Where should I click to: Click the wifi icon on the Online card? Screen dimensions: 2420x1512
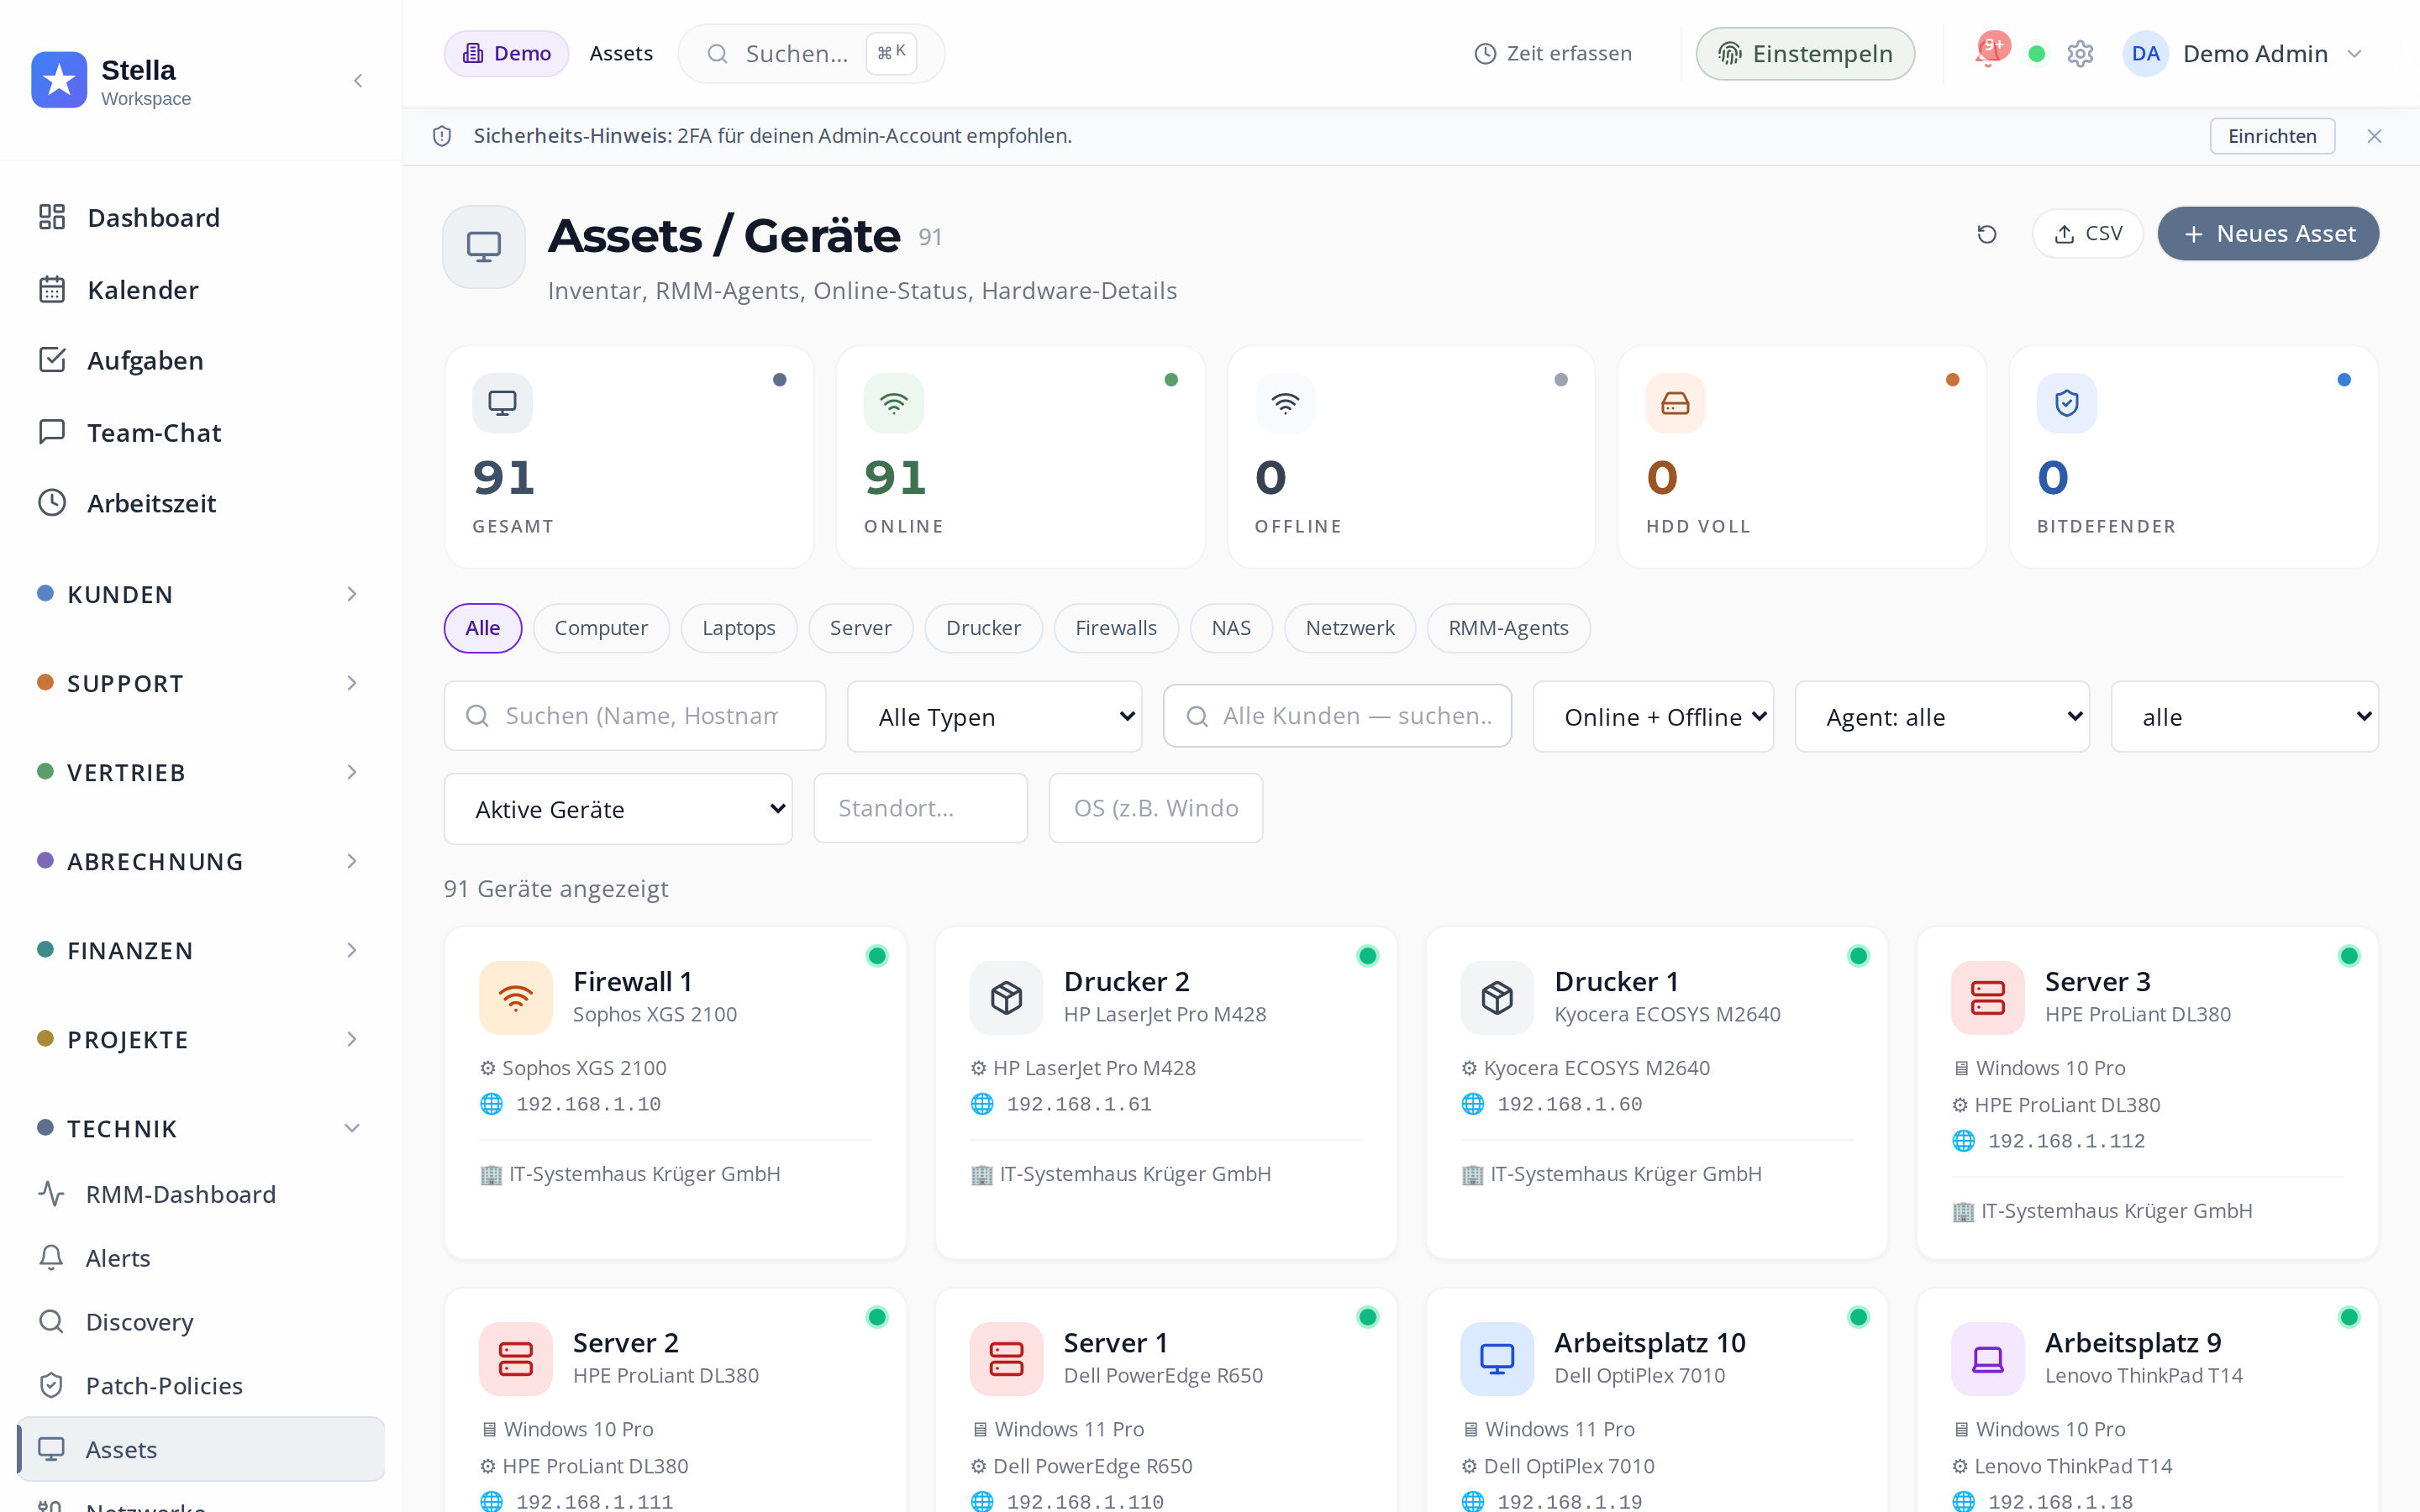894,403
